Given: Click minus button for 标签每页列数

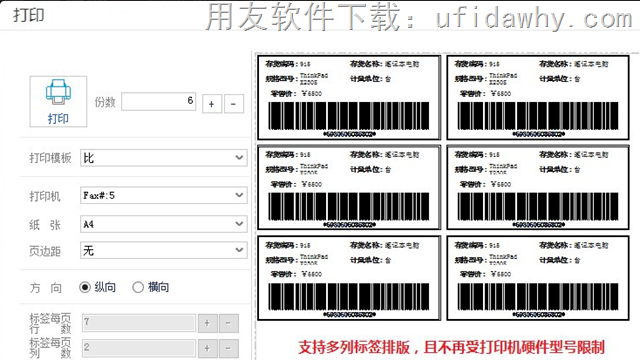Looking at the screenshot, I should [x=229, y=349].
